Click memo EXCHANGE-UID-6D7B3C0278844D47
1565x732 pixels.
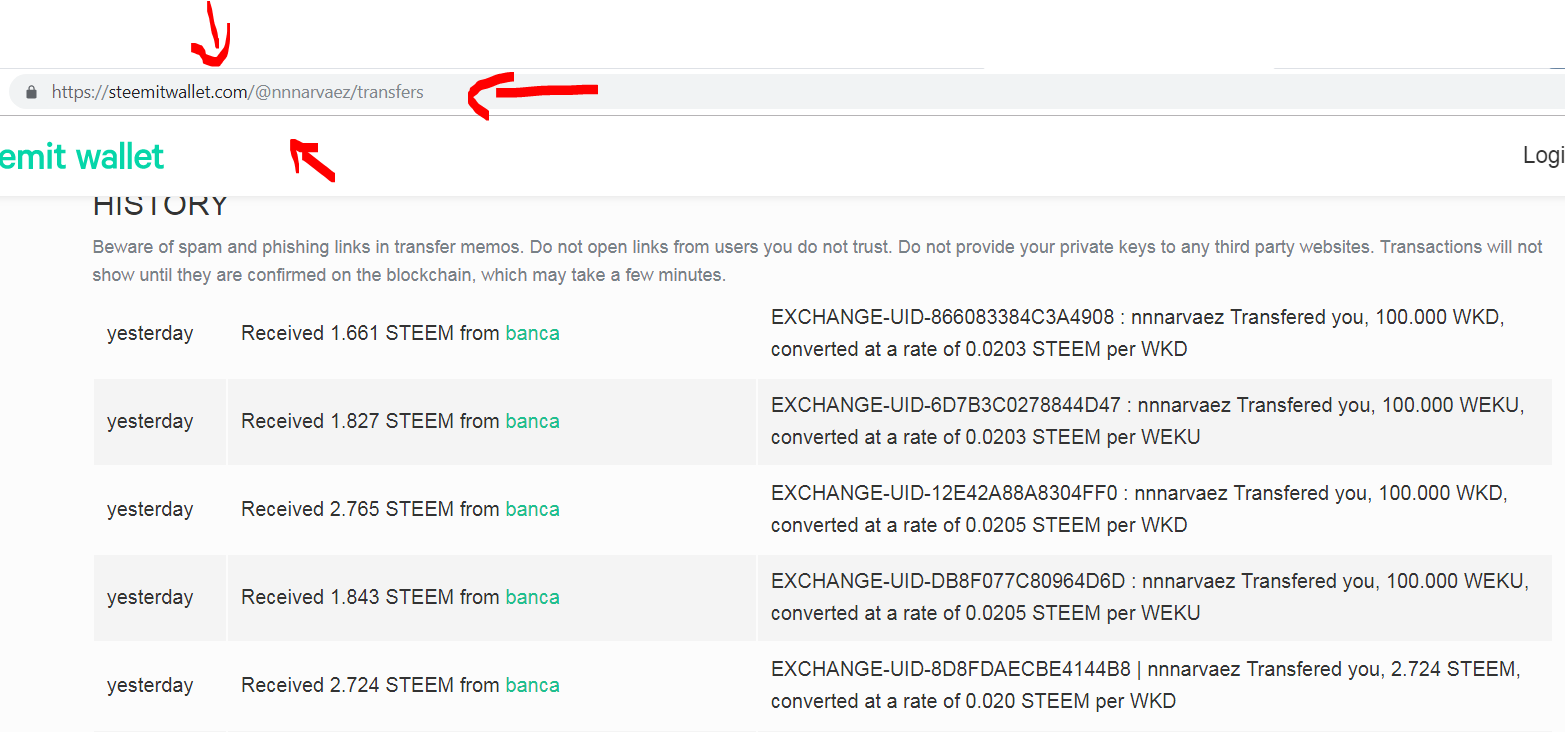click(x=1147, y=421)
